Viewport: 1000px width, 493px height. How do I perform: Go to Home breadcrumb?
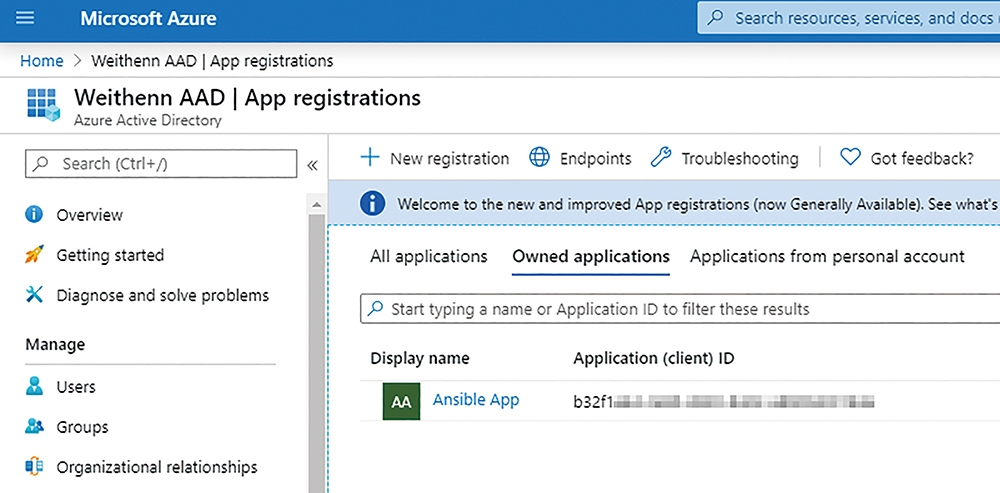click(x=42, y=61)
